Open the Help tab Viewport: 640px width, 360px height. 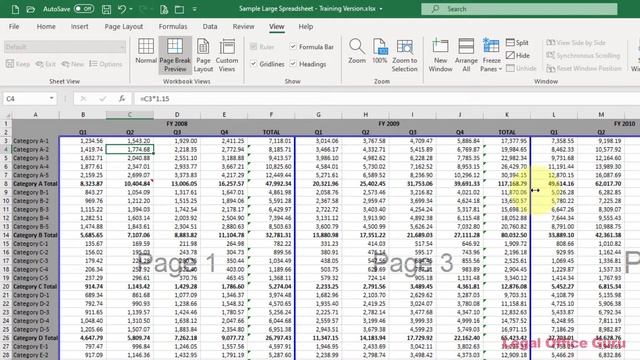click(305, 27)
